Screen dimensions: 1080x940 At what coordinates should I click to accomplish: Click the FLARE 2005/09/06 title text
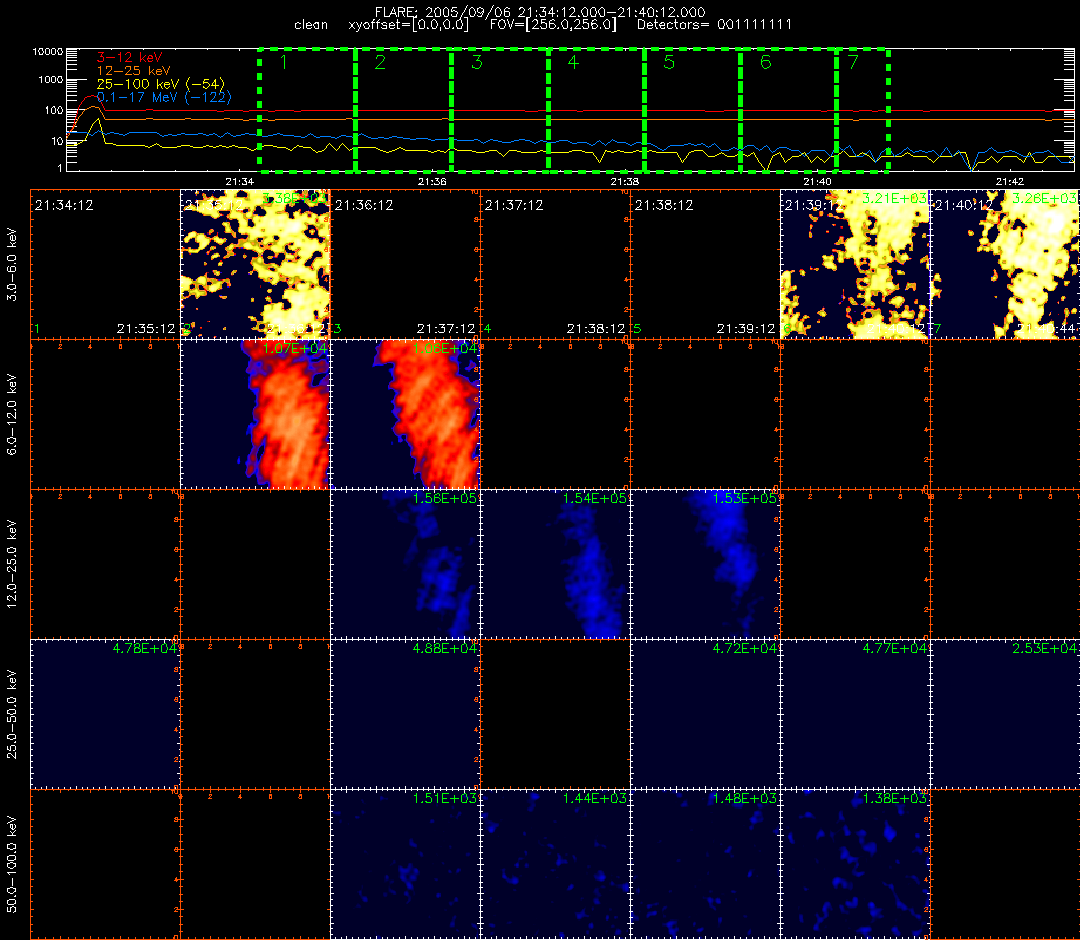click(x=540, y=12)
